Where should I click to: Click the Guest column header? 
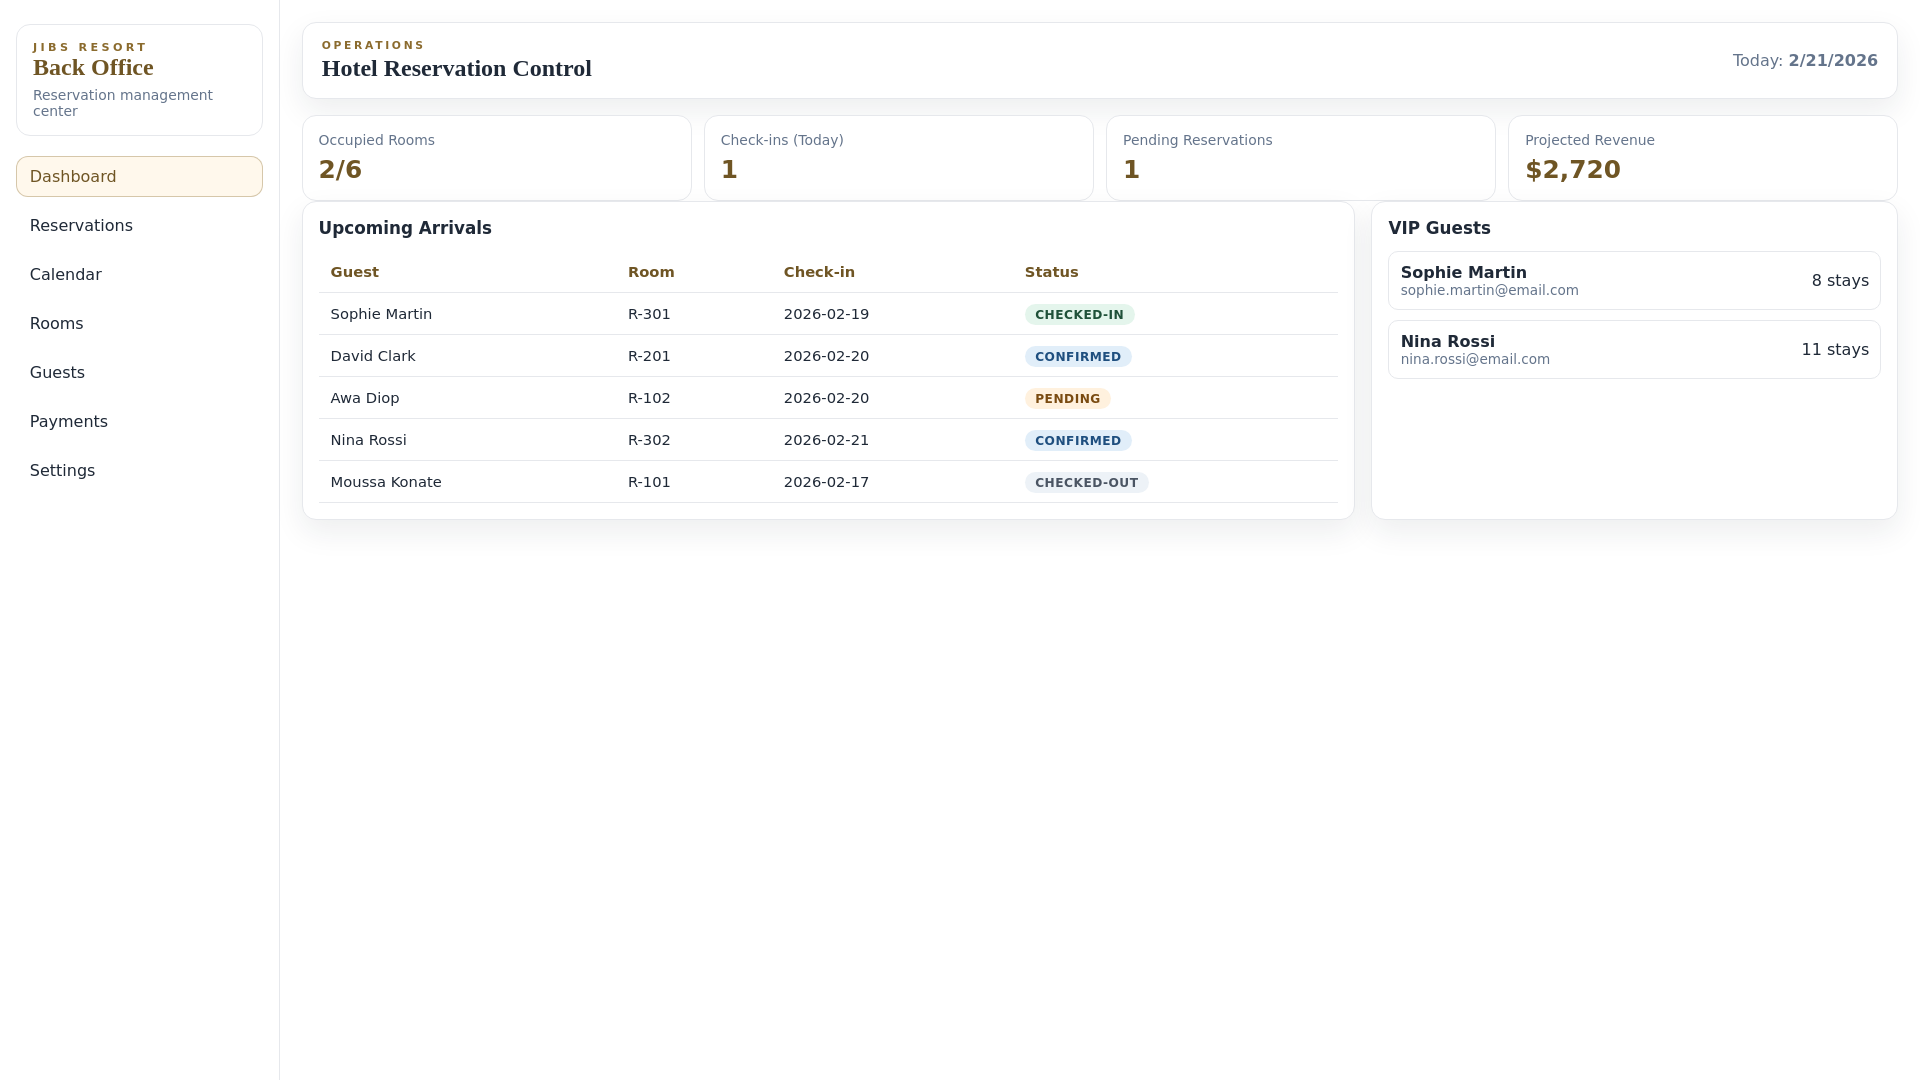(354, 272)
